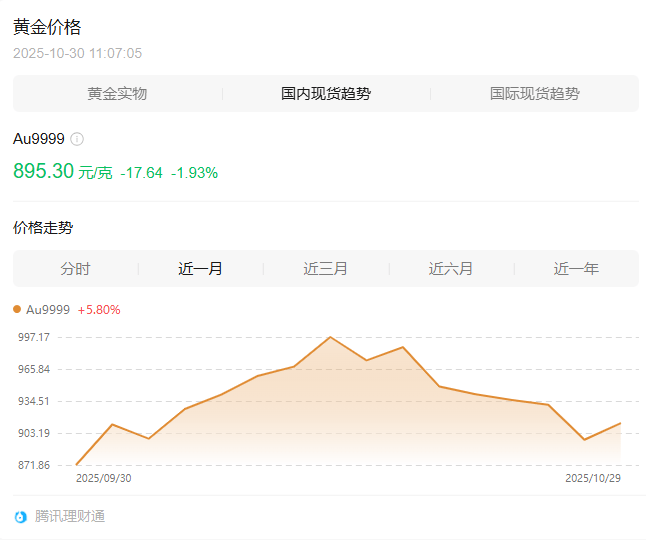Switch to the 黄金实物 tab

click(117, 94)
